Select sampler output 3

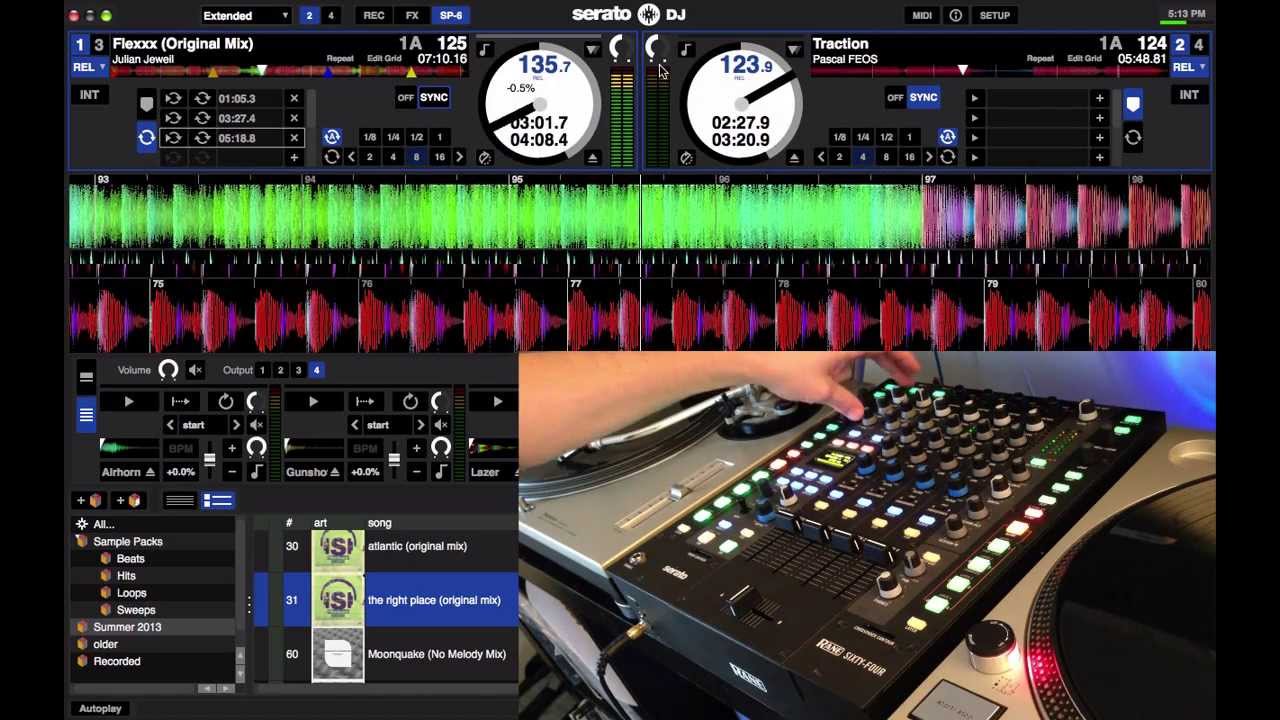tap(298, 370)
